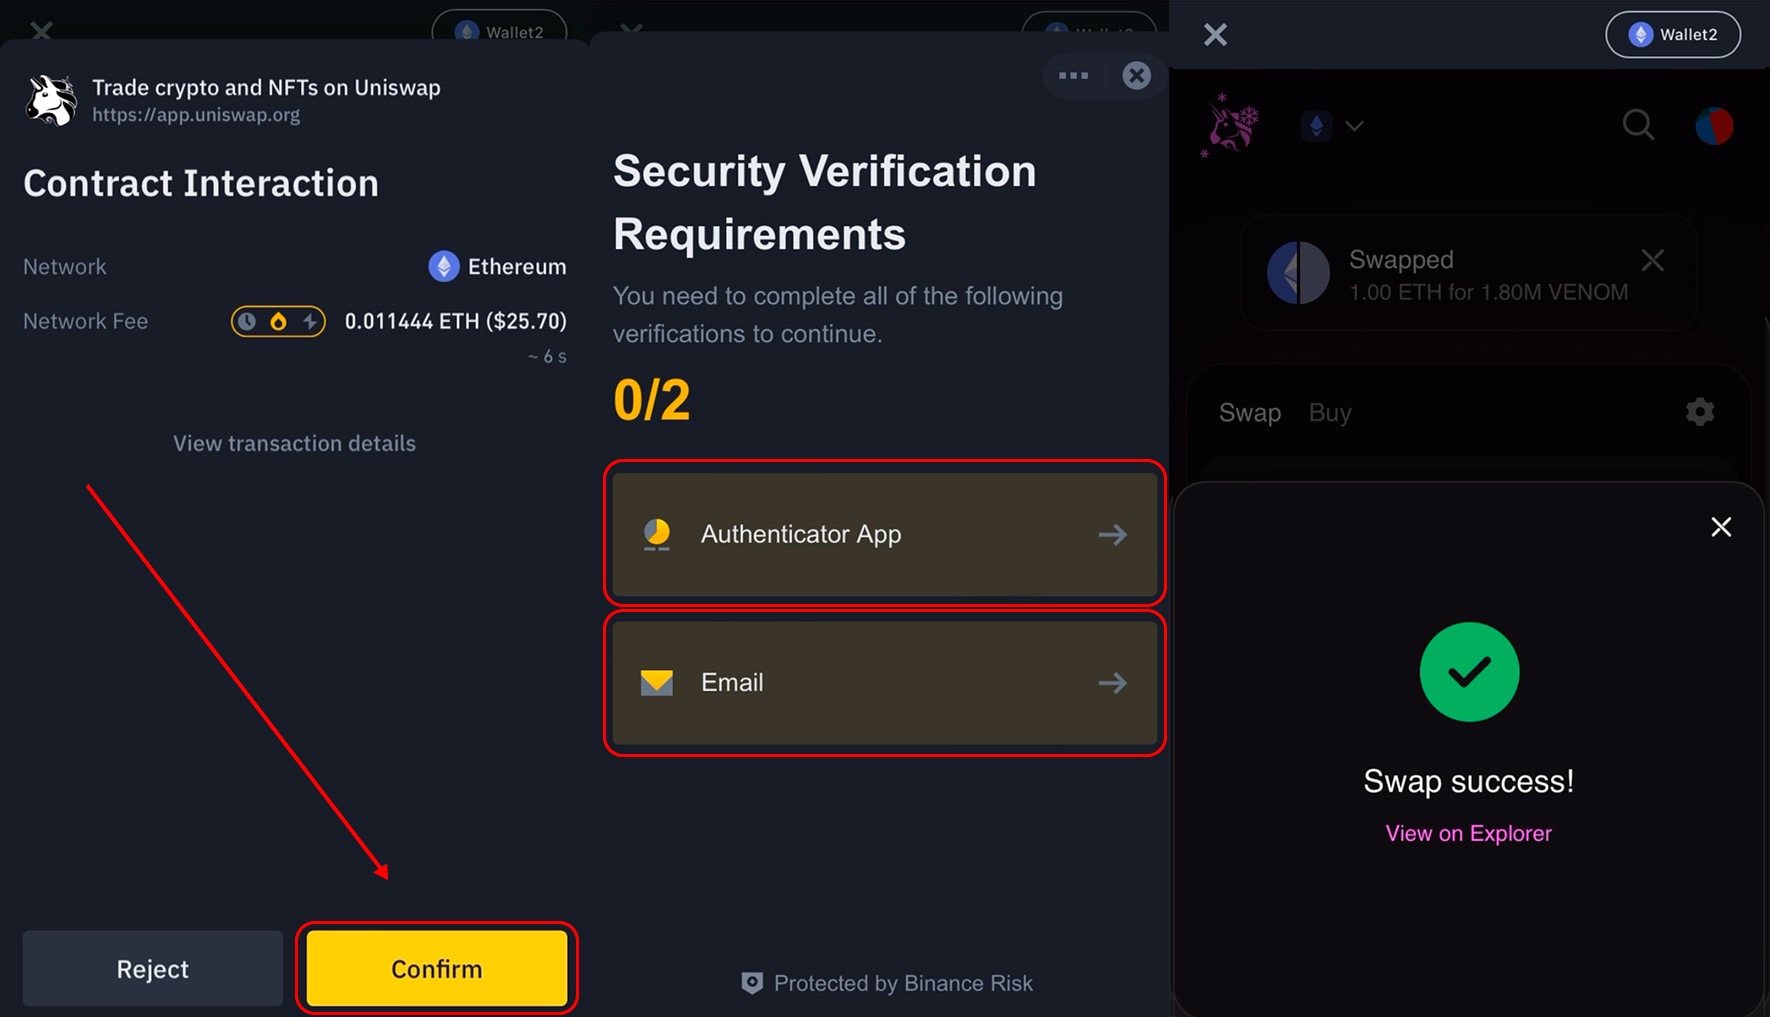Open swap settings gear icon
1770x1017 pixels.
point(1699,412)
